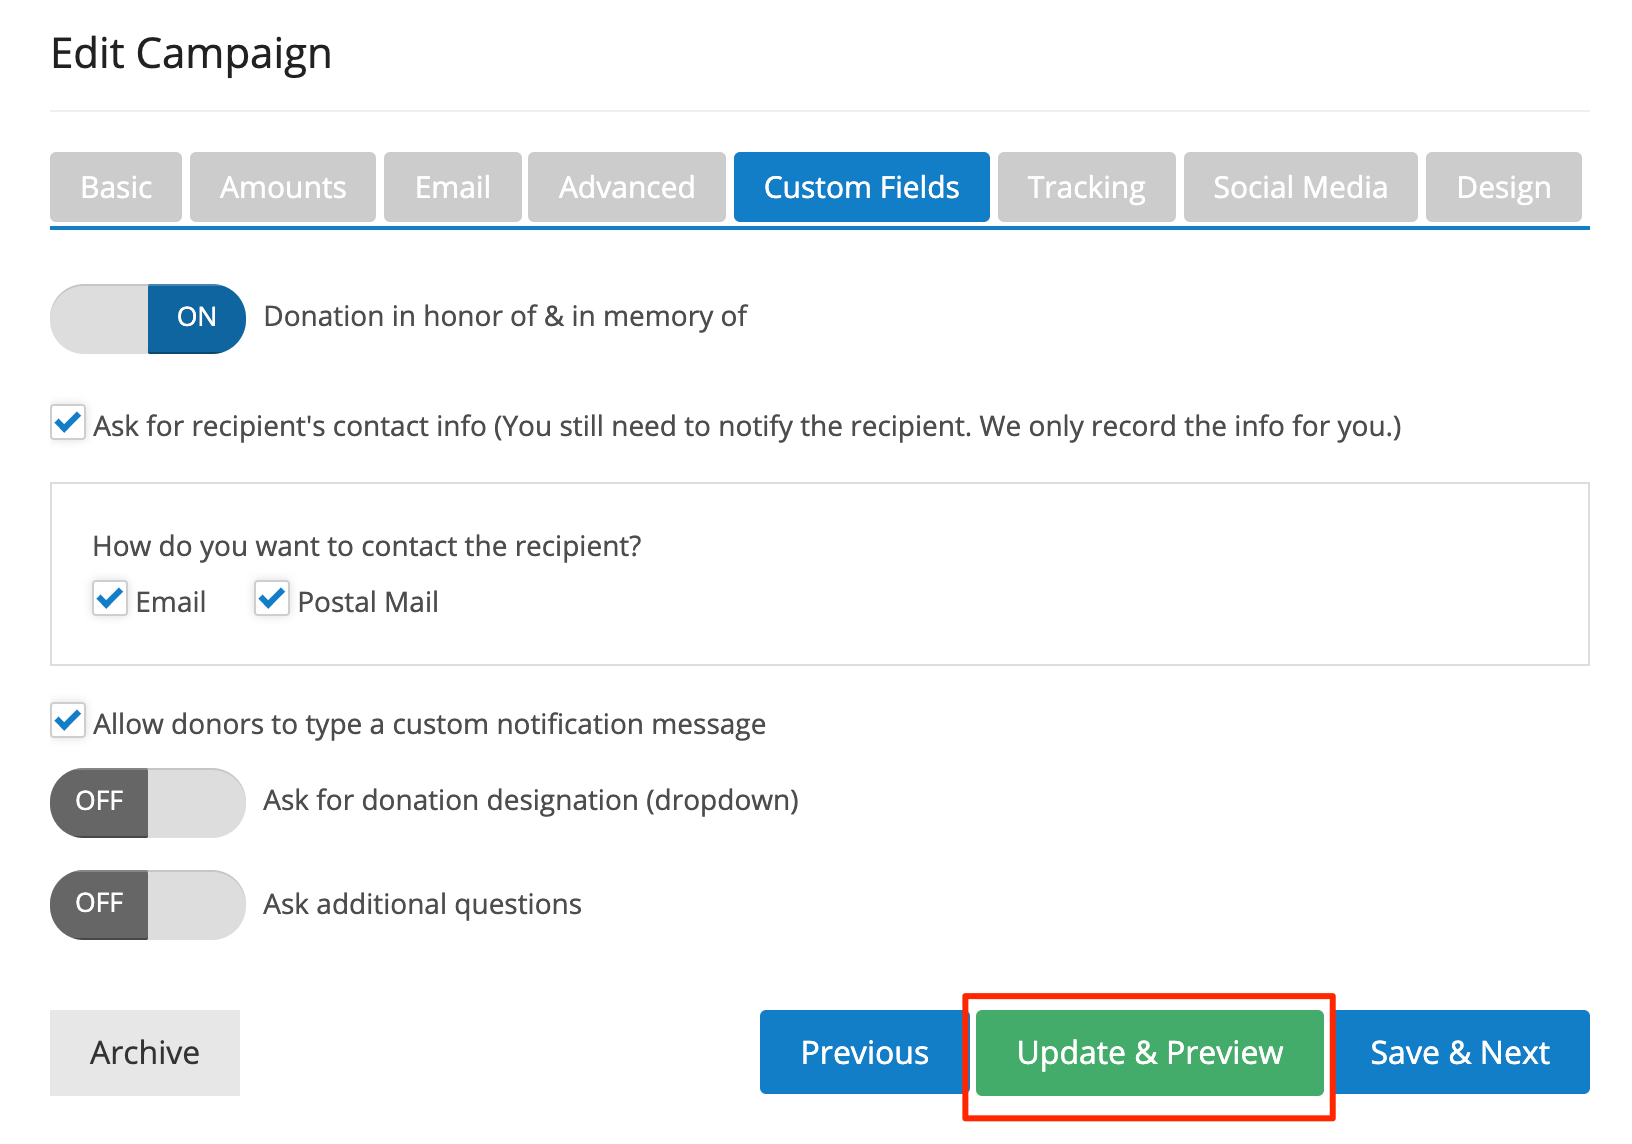Enable the donation designation dropdown toggle
1632x1144 pixels.
[x=148, y=802]
